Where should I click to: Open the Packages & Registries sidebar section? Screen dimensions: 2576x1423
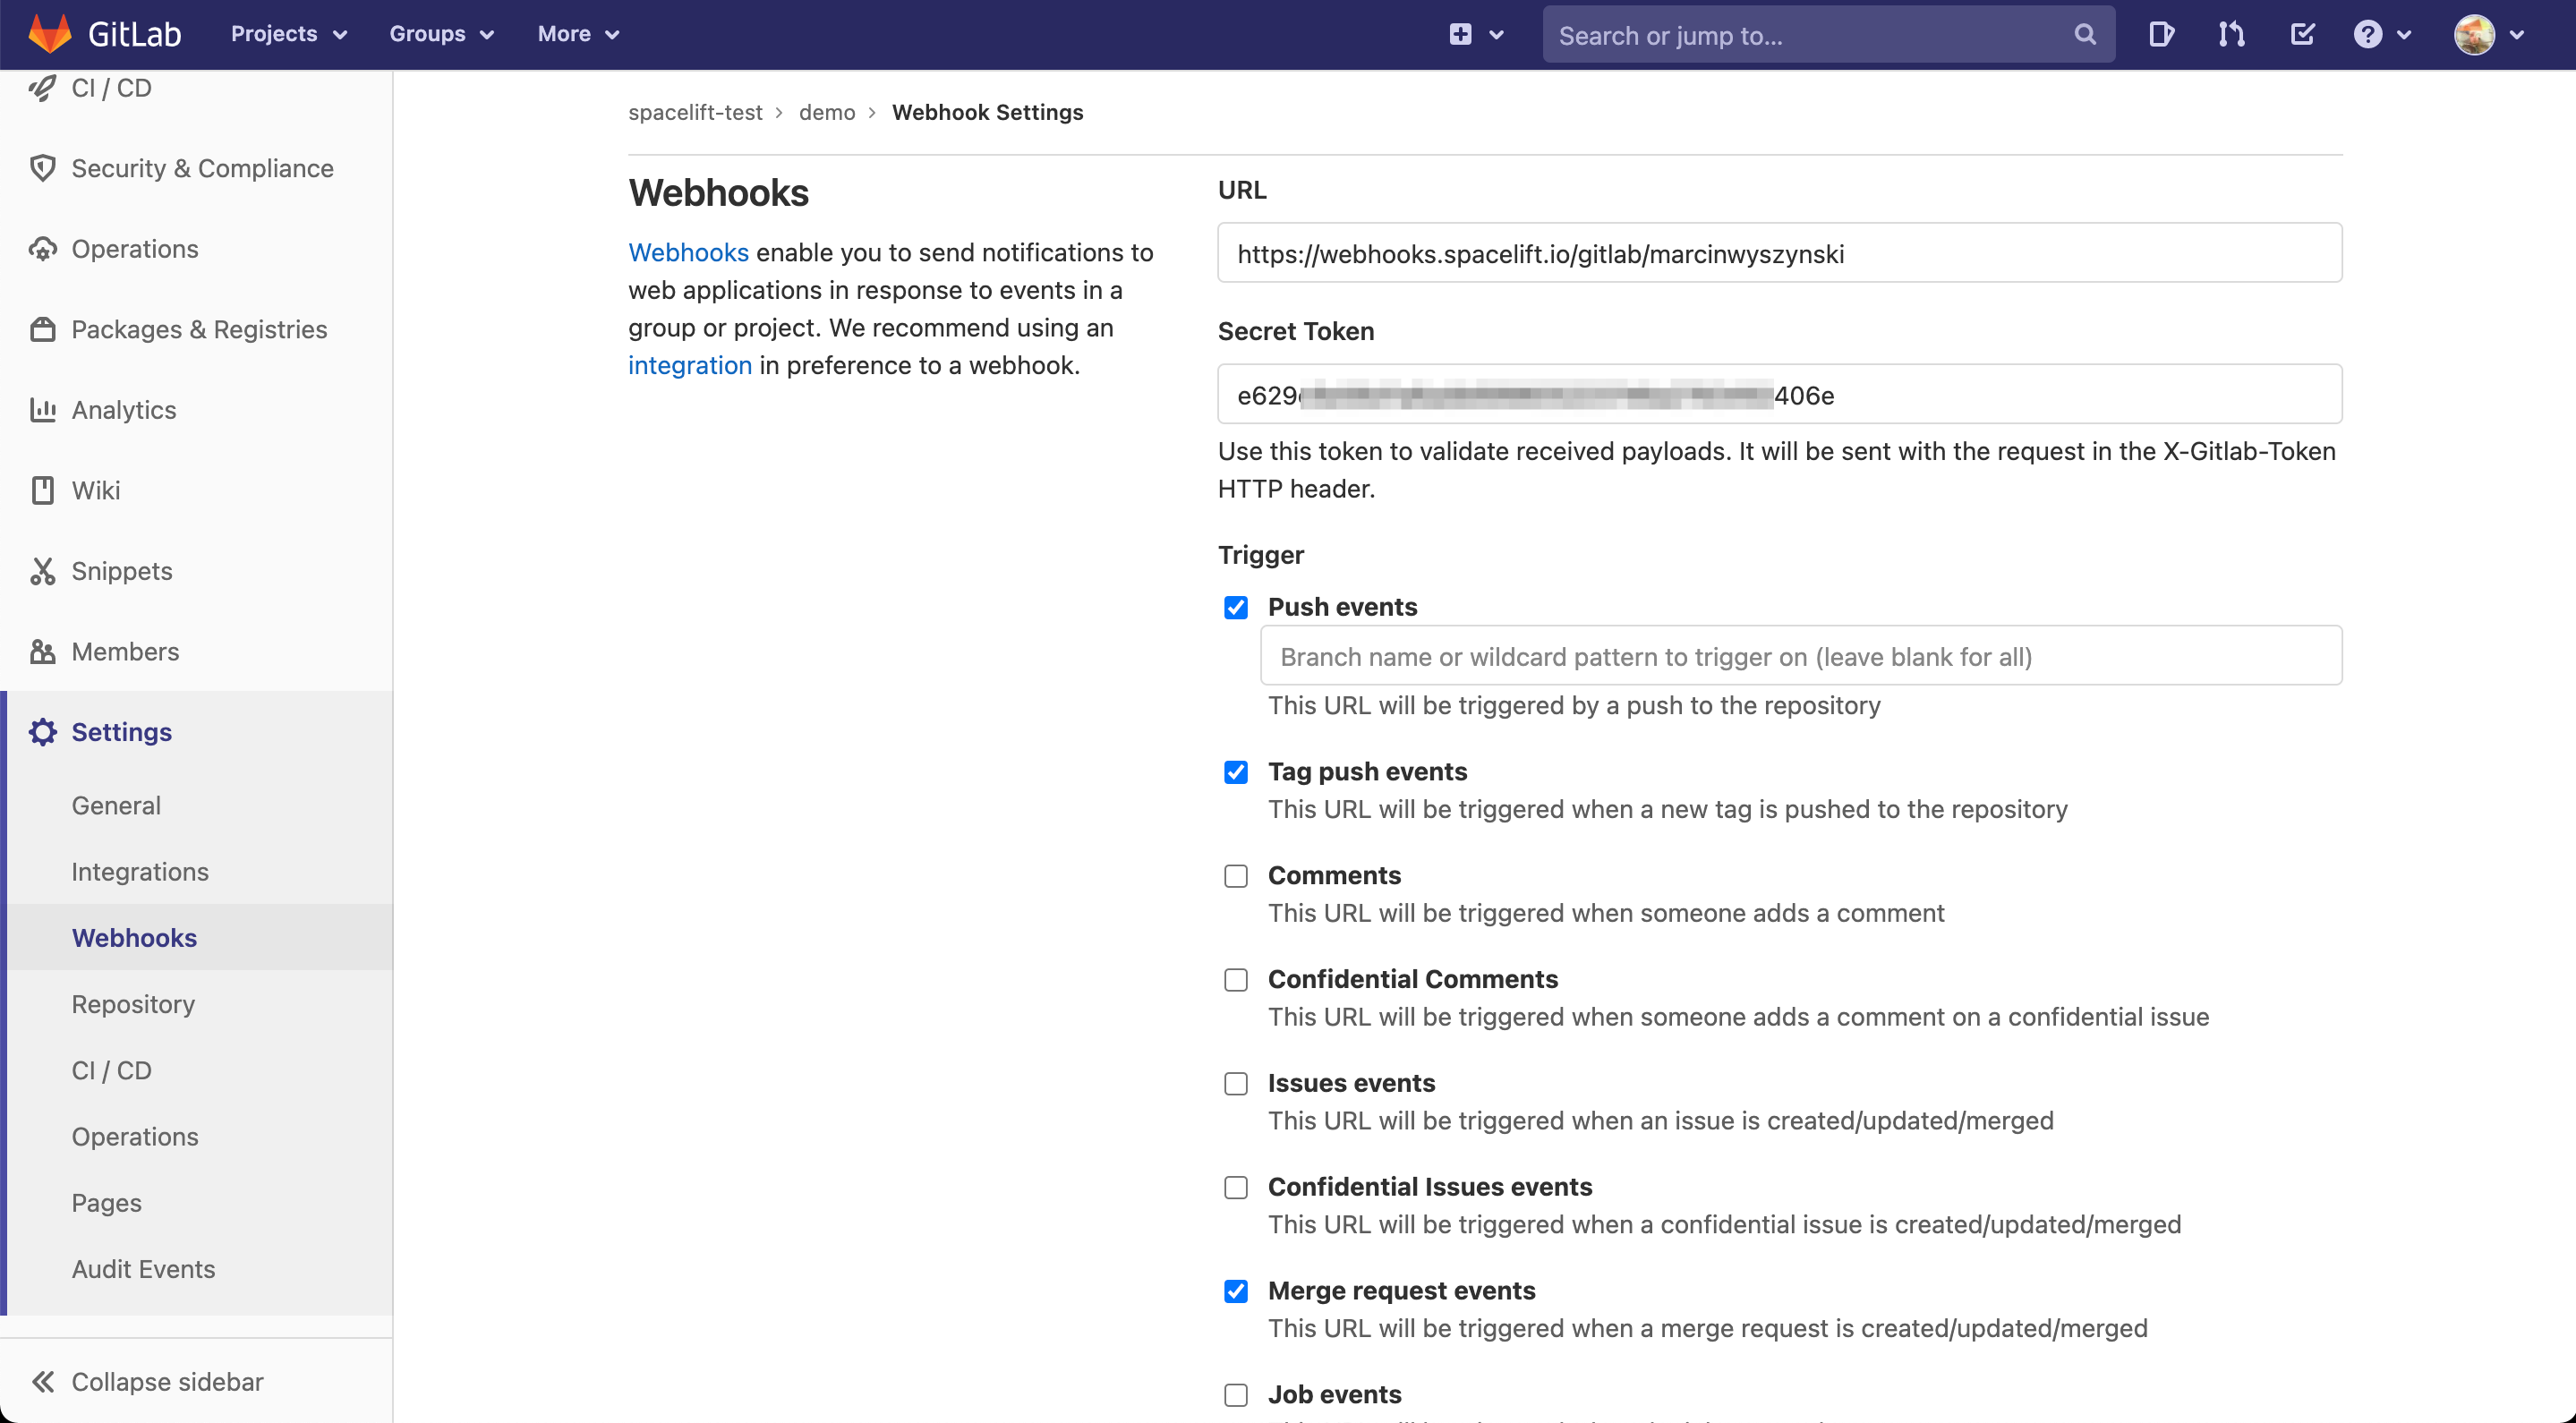coord(199,329)
